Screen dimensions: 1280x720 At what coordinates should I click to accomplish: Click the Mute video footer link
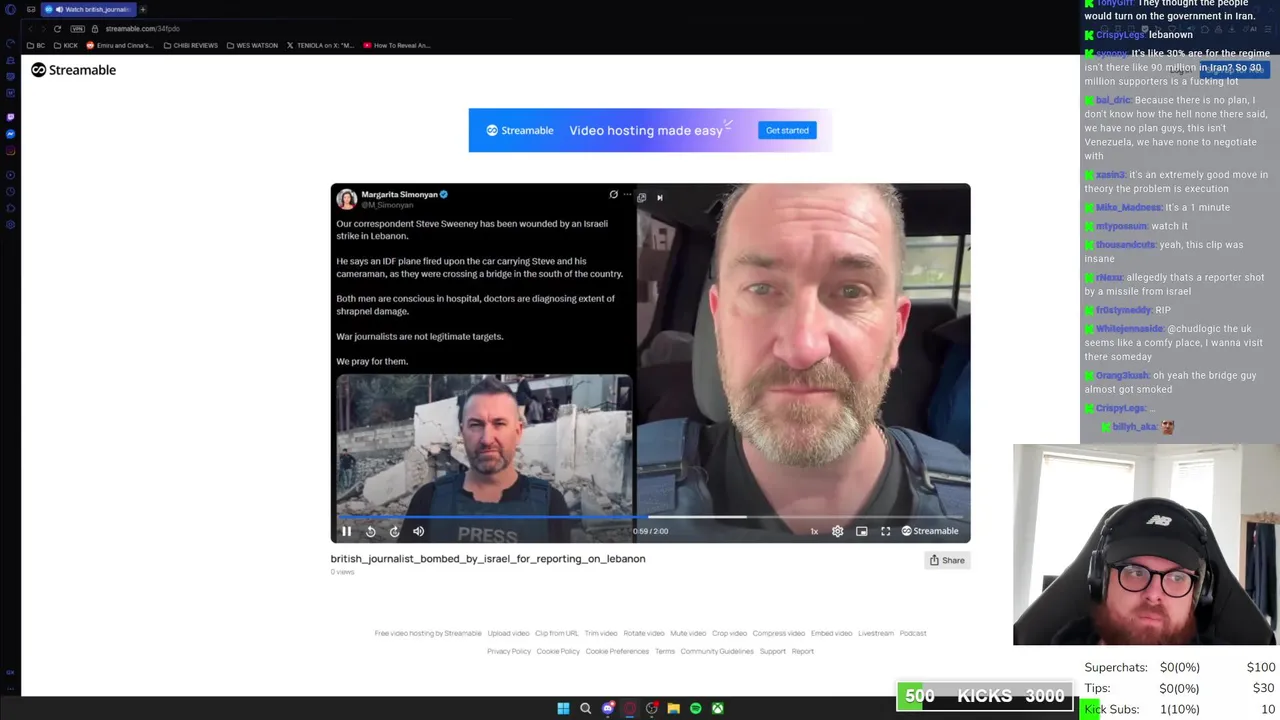(688, 633)
